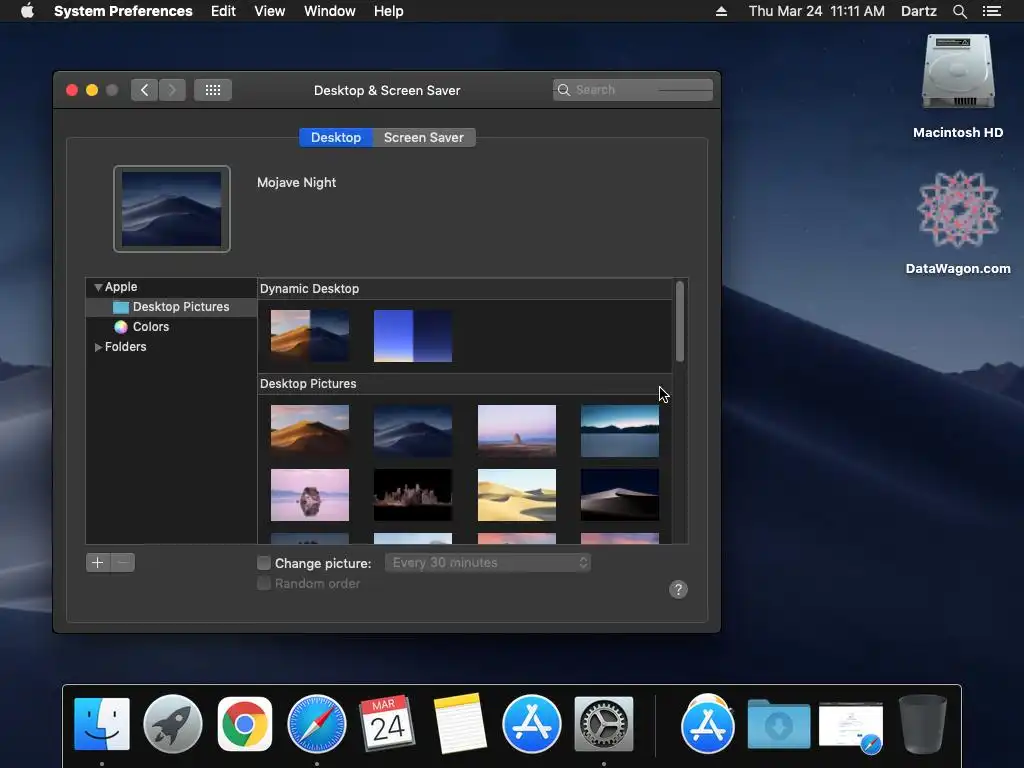
Task: Select the Desktop tab
Action: (336, 138)
